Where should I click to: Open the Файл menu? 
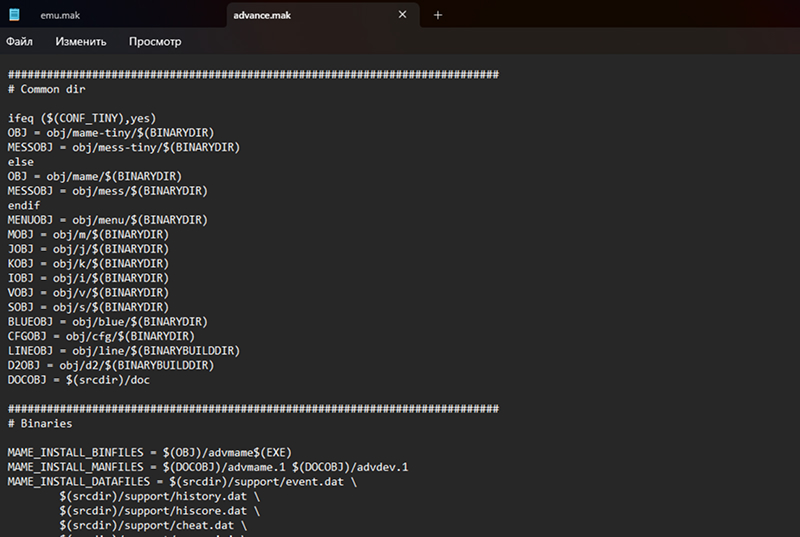(19, 42)
